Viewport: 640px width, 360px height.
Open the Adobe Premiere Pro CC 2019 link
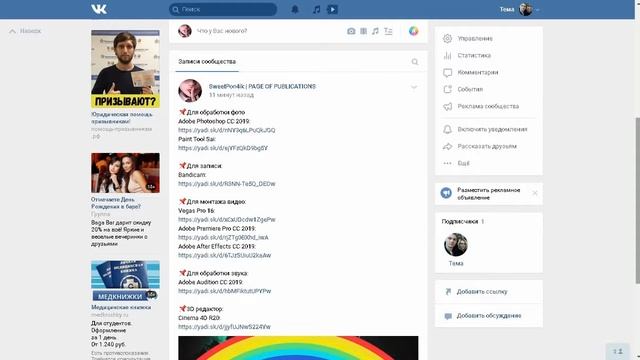(223, 238)
